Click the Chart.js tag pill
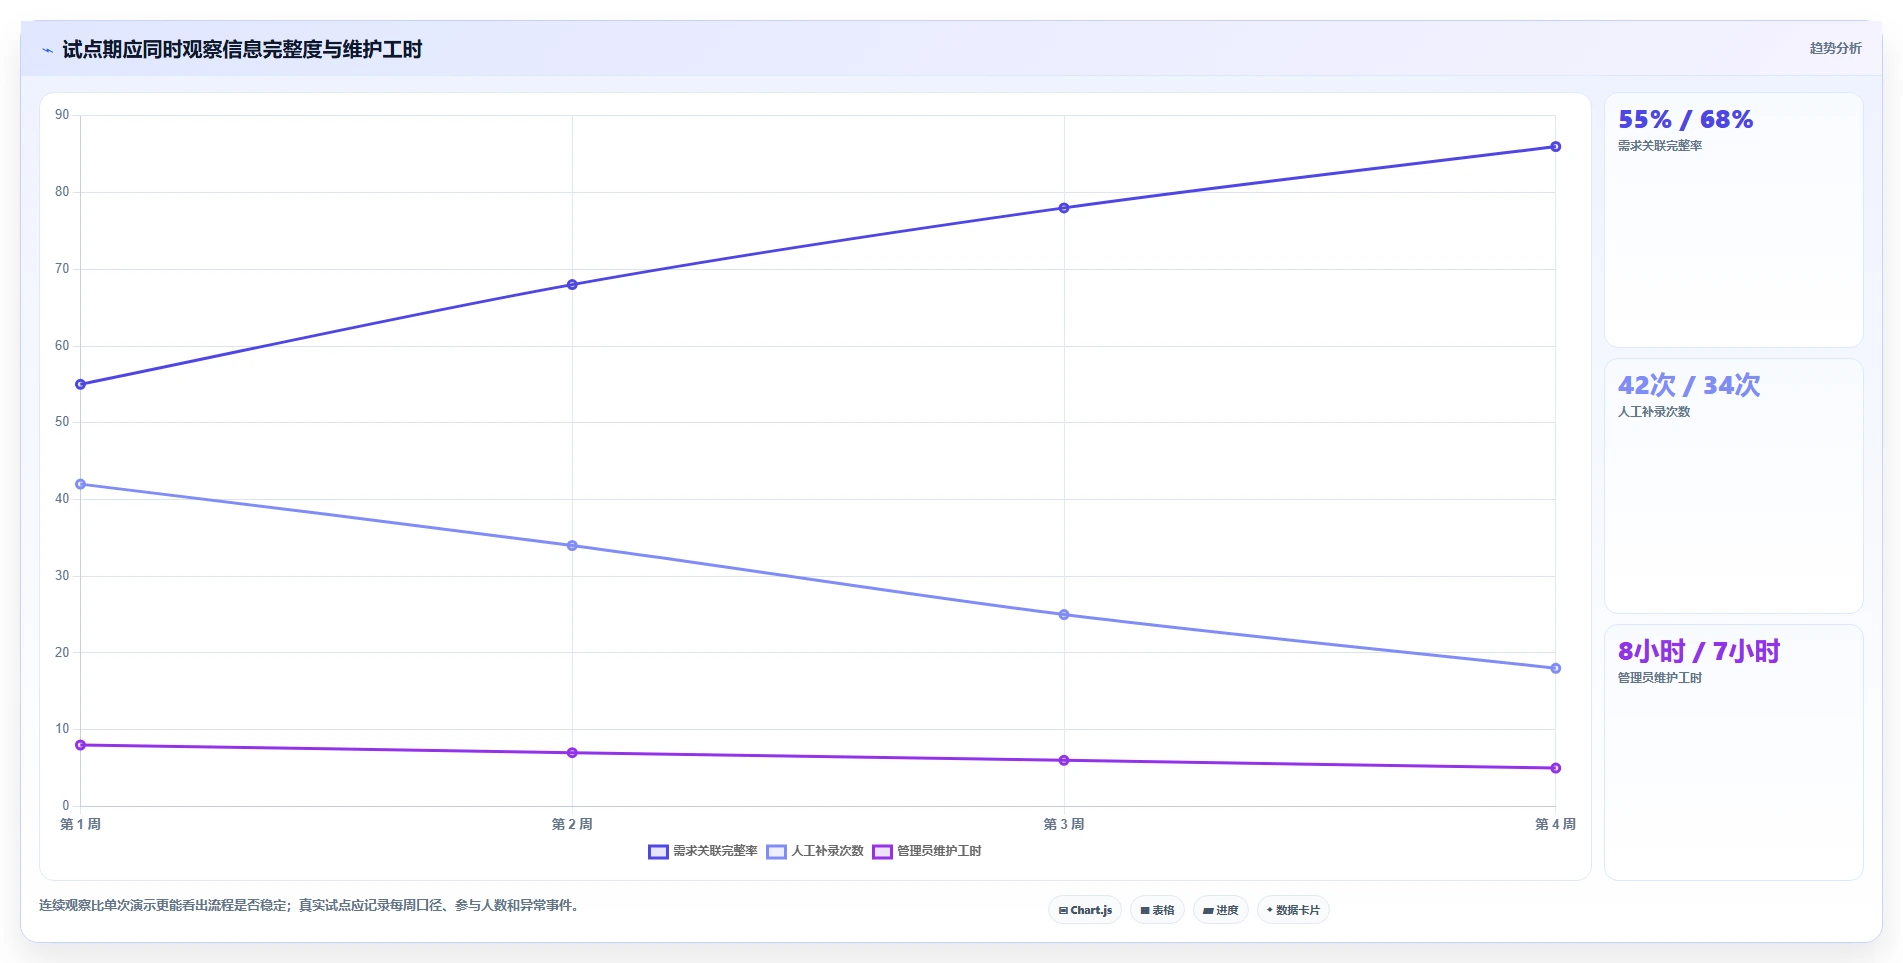The height and width of the screenshot is (963, 1903). (x=1085, y=910)
